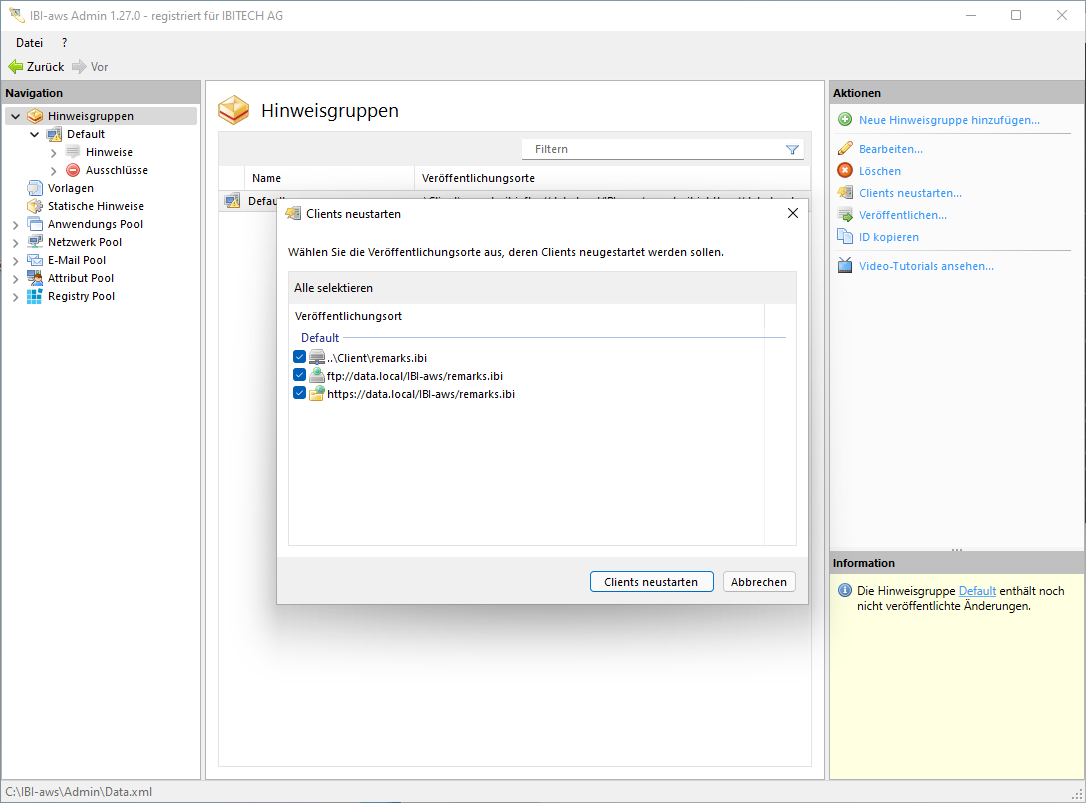
Task: Open the ? help menu
Action: (65, 43)
